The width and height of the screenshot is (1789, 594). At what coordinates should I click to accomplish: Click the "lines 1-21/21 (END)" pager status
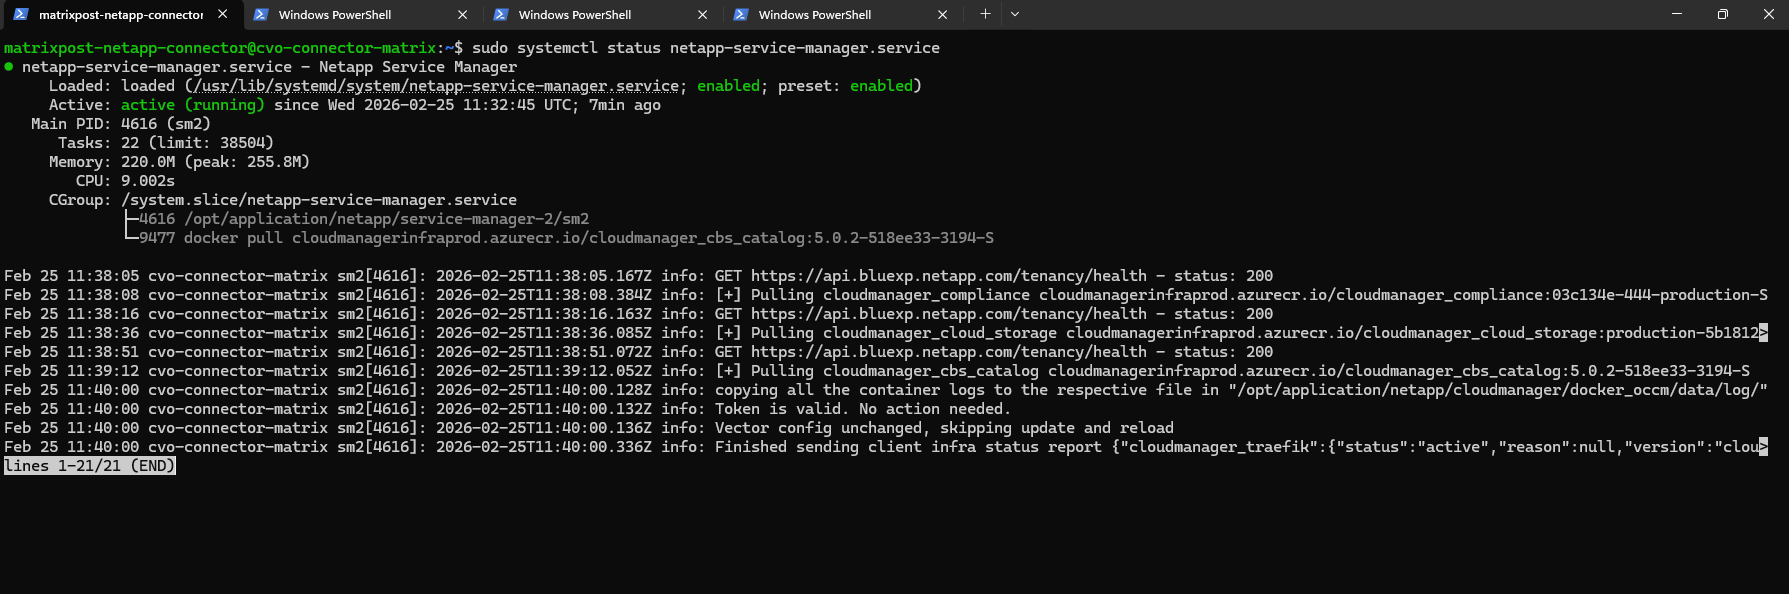90,466
